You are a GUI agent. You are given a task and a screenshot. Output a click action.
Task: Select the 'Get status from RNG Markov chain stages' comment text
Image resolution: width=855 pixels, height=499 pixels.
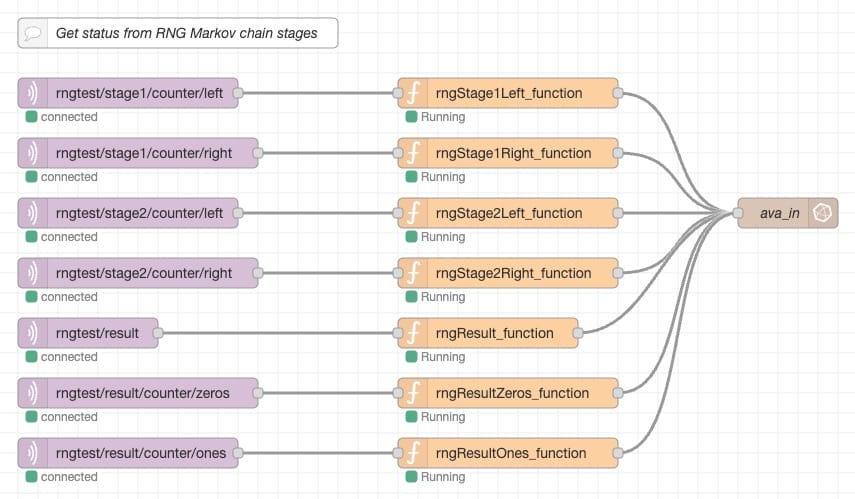[186, 33]
